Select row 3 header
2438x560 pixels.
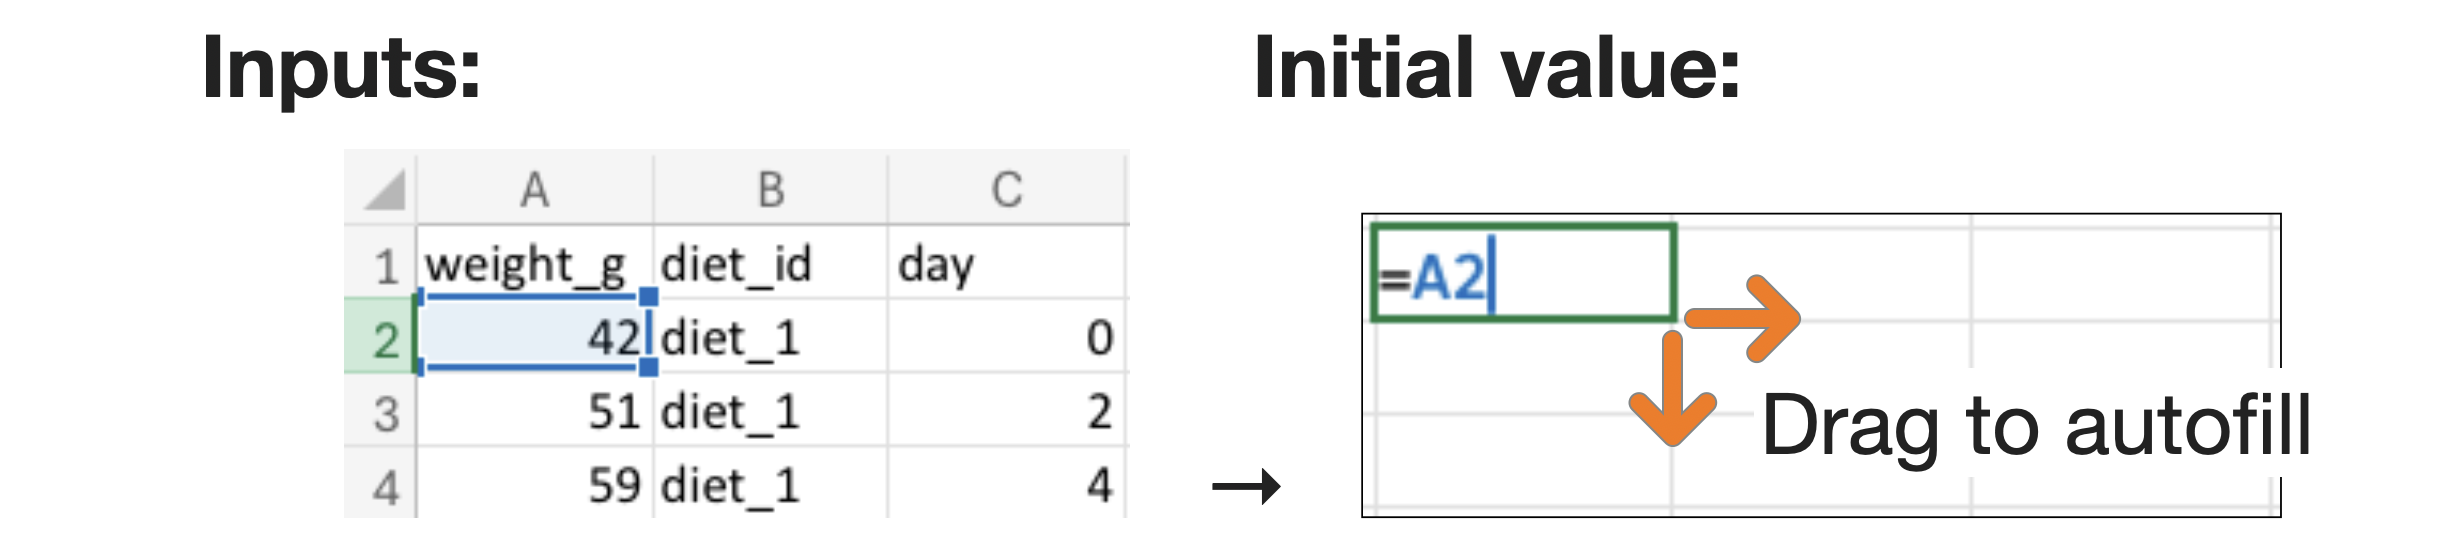tap(385, 413)
